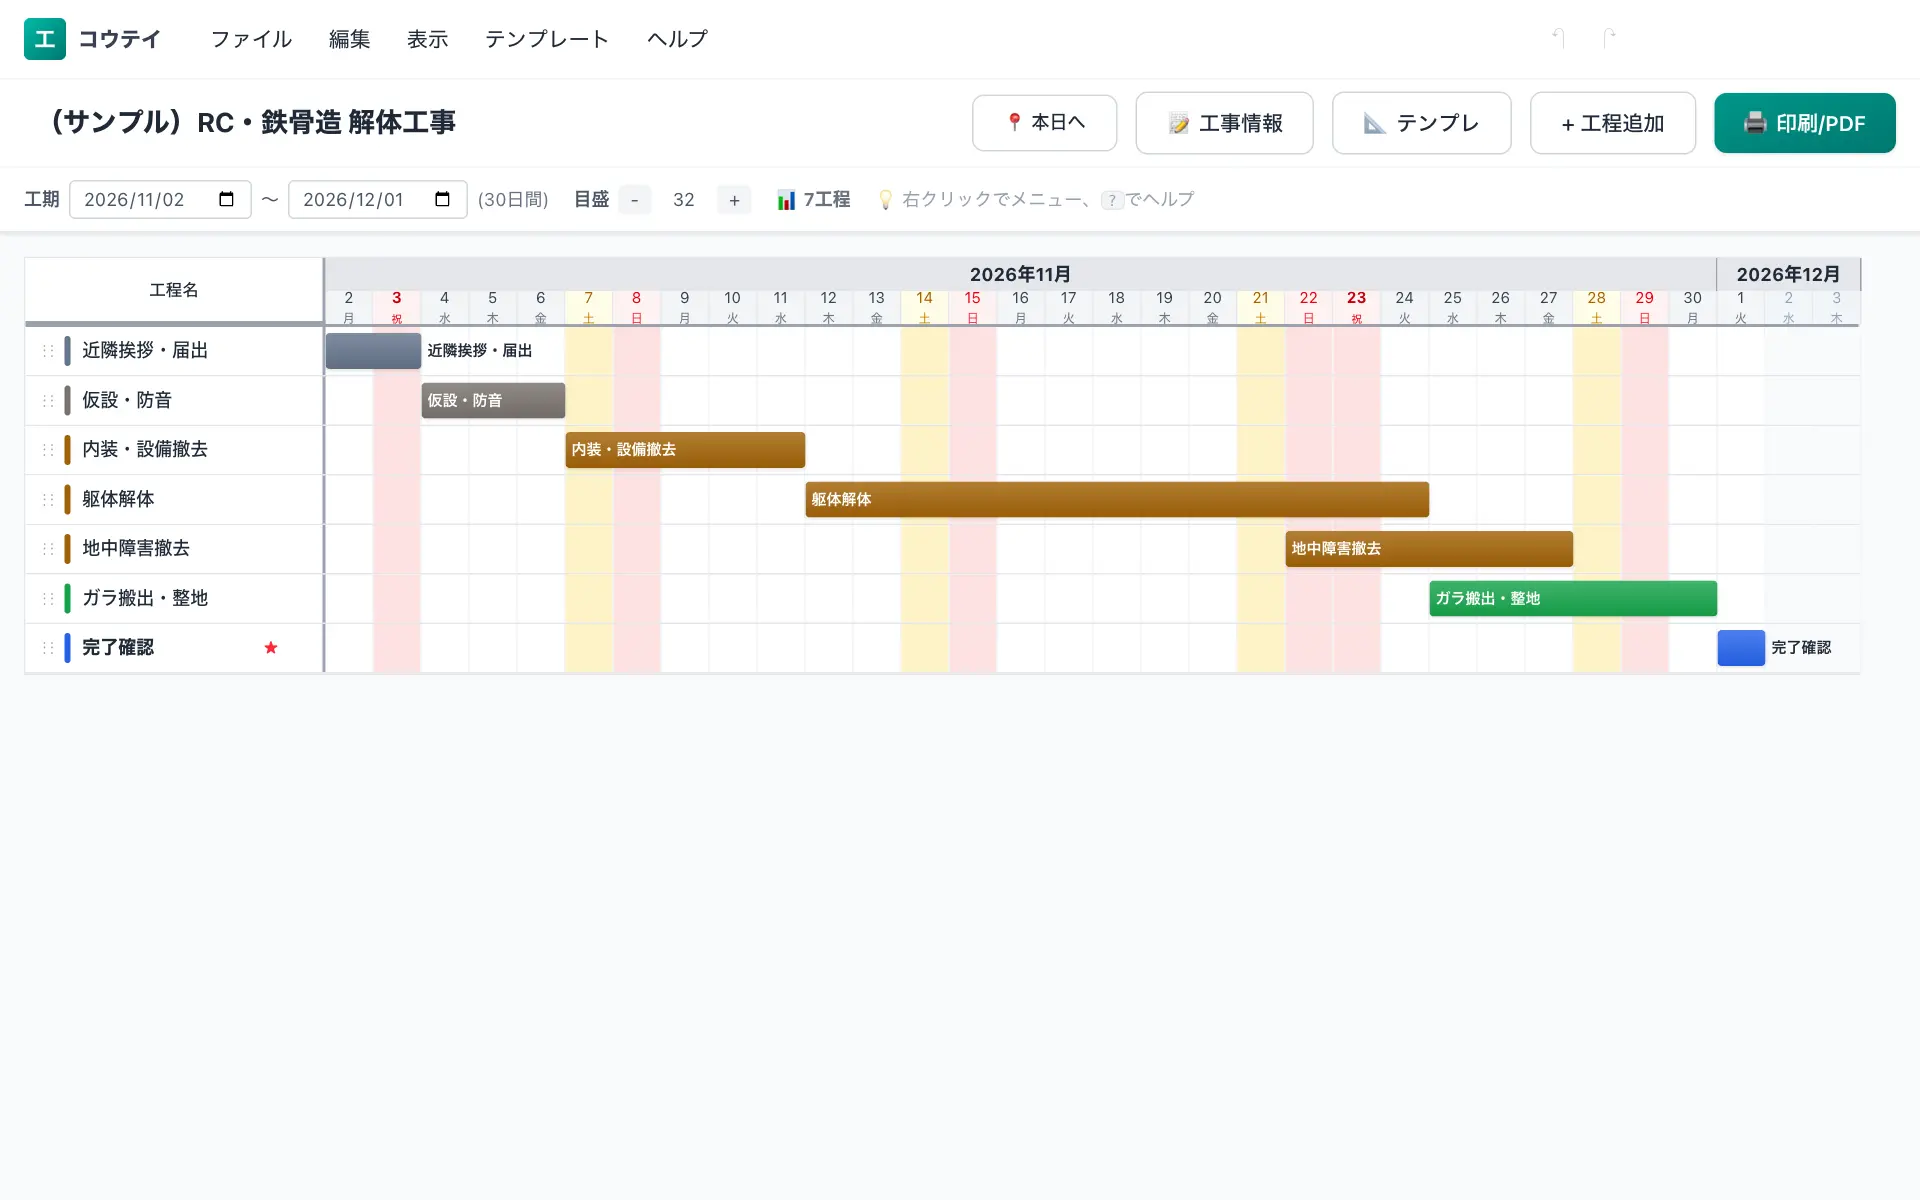The width and height of the screenshot is (1920, 1200).
Task: Open the end date calendar picker icon
Action: click(443, 199)
